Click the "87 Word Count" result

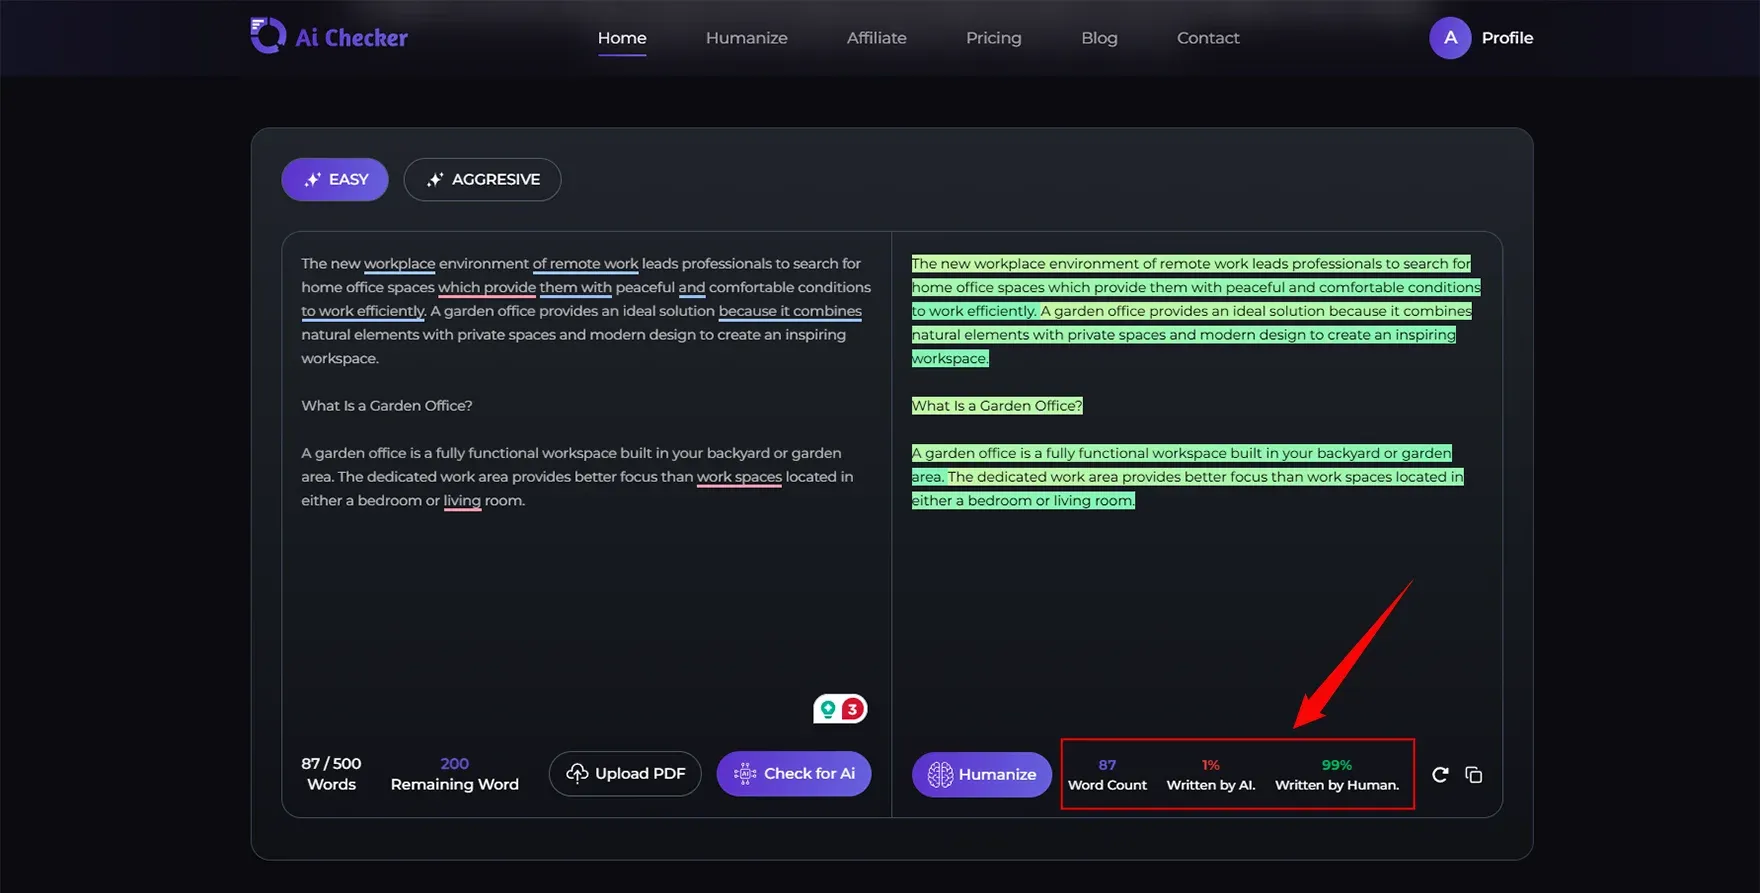1107,775
